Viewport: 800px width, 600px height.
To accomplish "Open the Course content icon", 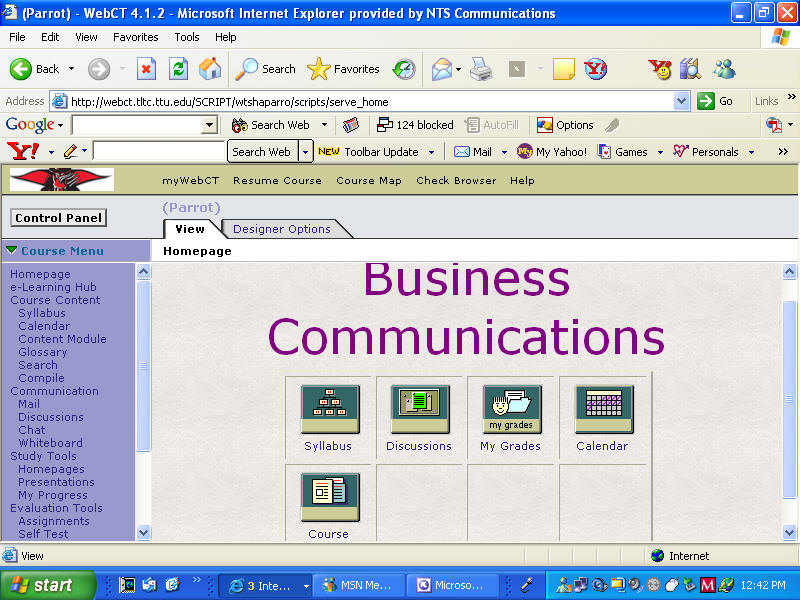I will (x=330, y=497).
